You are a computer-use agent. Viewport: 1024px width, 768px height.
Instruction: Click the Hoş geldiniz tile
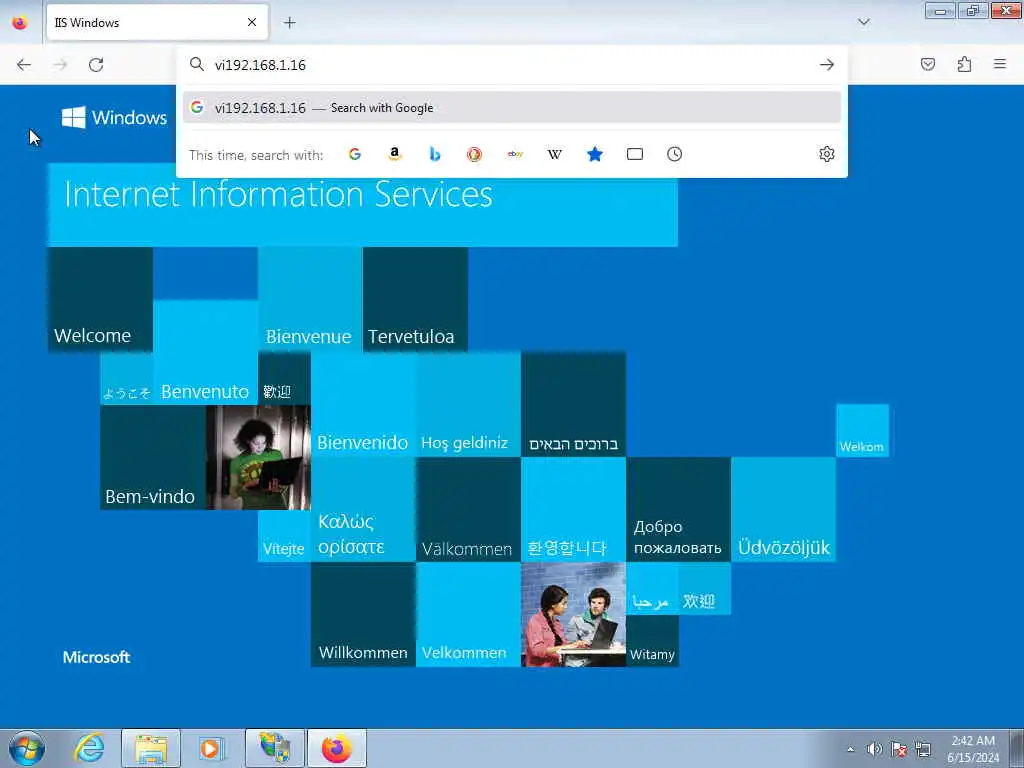click(468, 404)
